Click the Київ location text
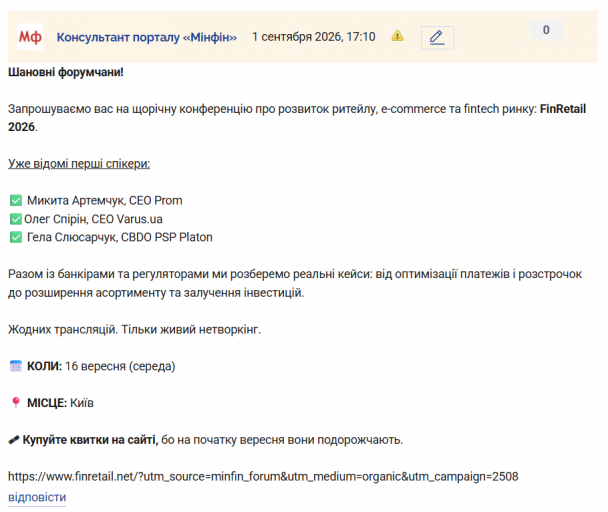The image size is (608, 512). pyautogui.click(x=82, y=403)
